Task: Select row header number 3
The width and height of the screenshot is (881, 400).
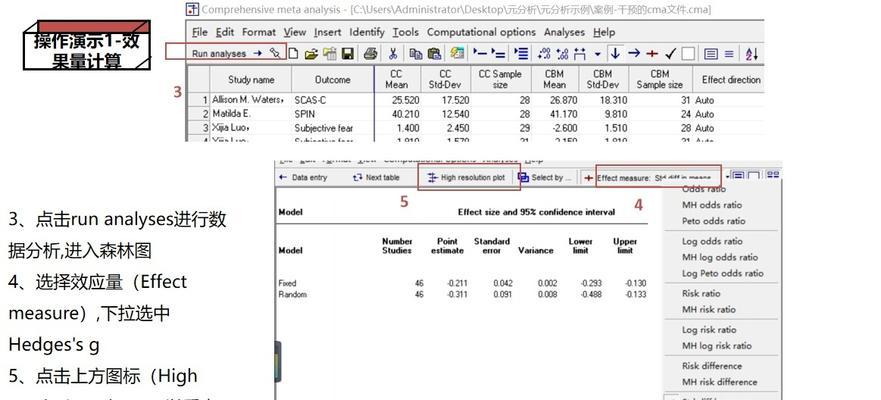Action: [x=199, y=128]
